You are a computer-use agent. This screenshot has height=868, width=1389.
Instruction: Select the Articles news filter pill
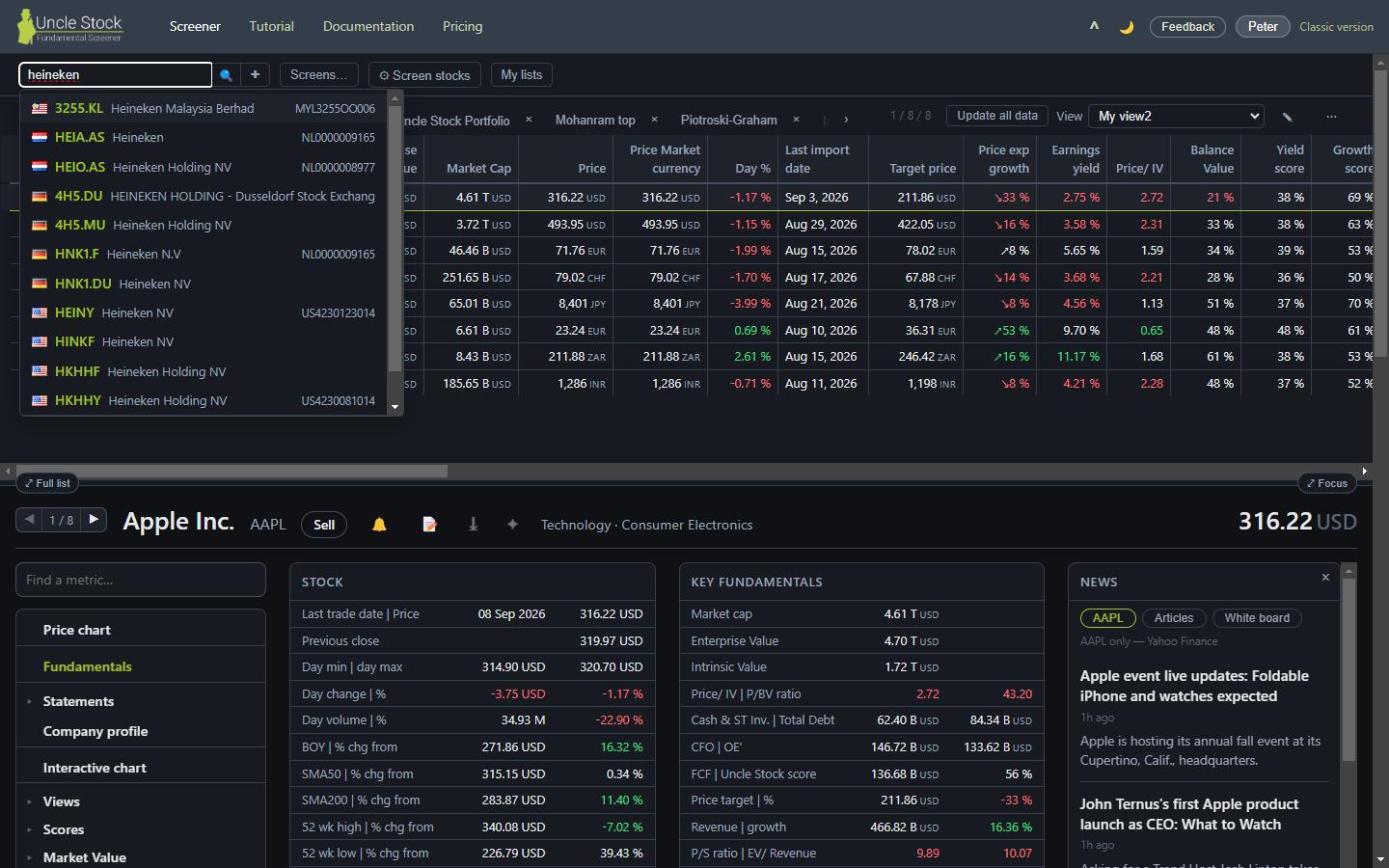1174,618
